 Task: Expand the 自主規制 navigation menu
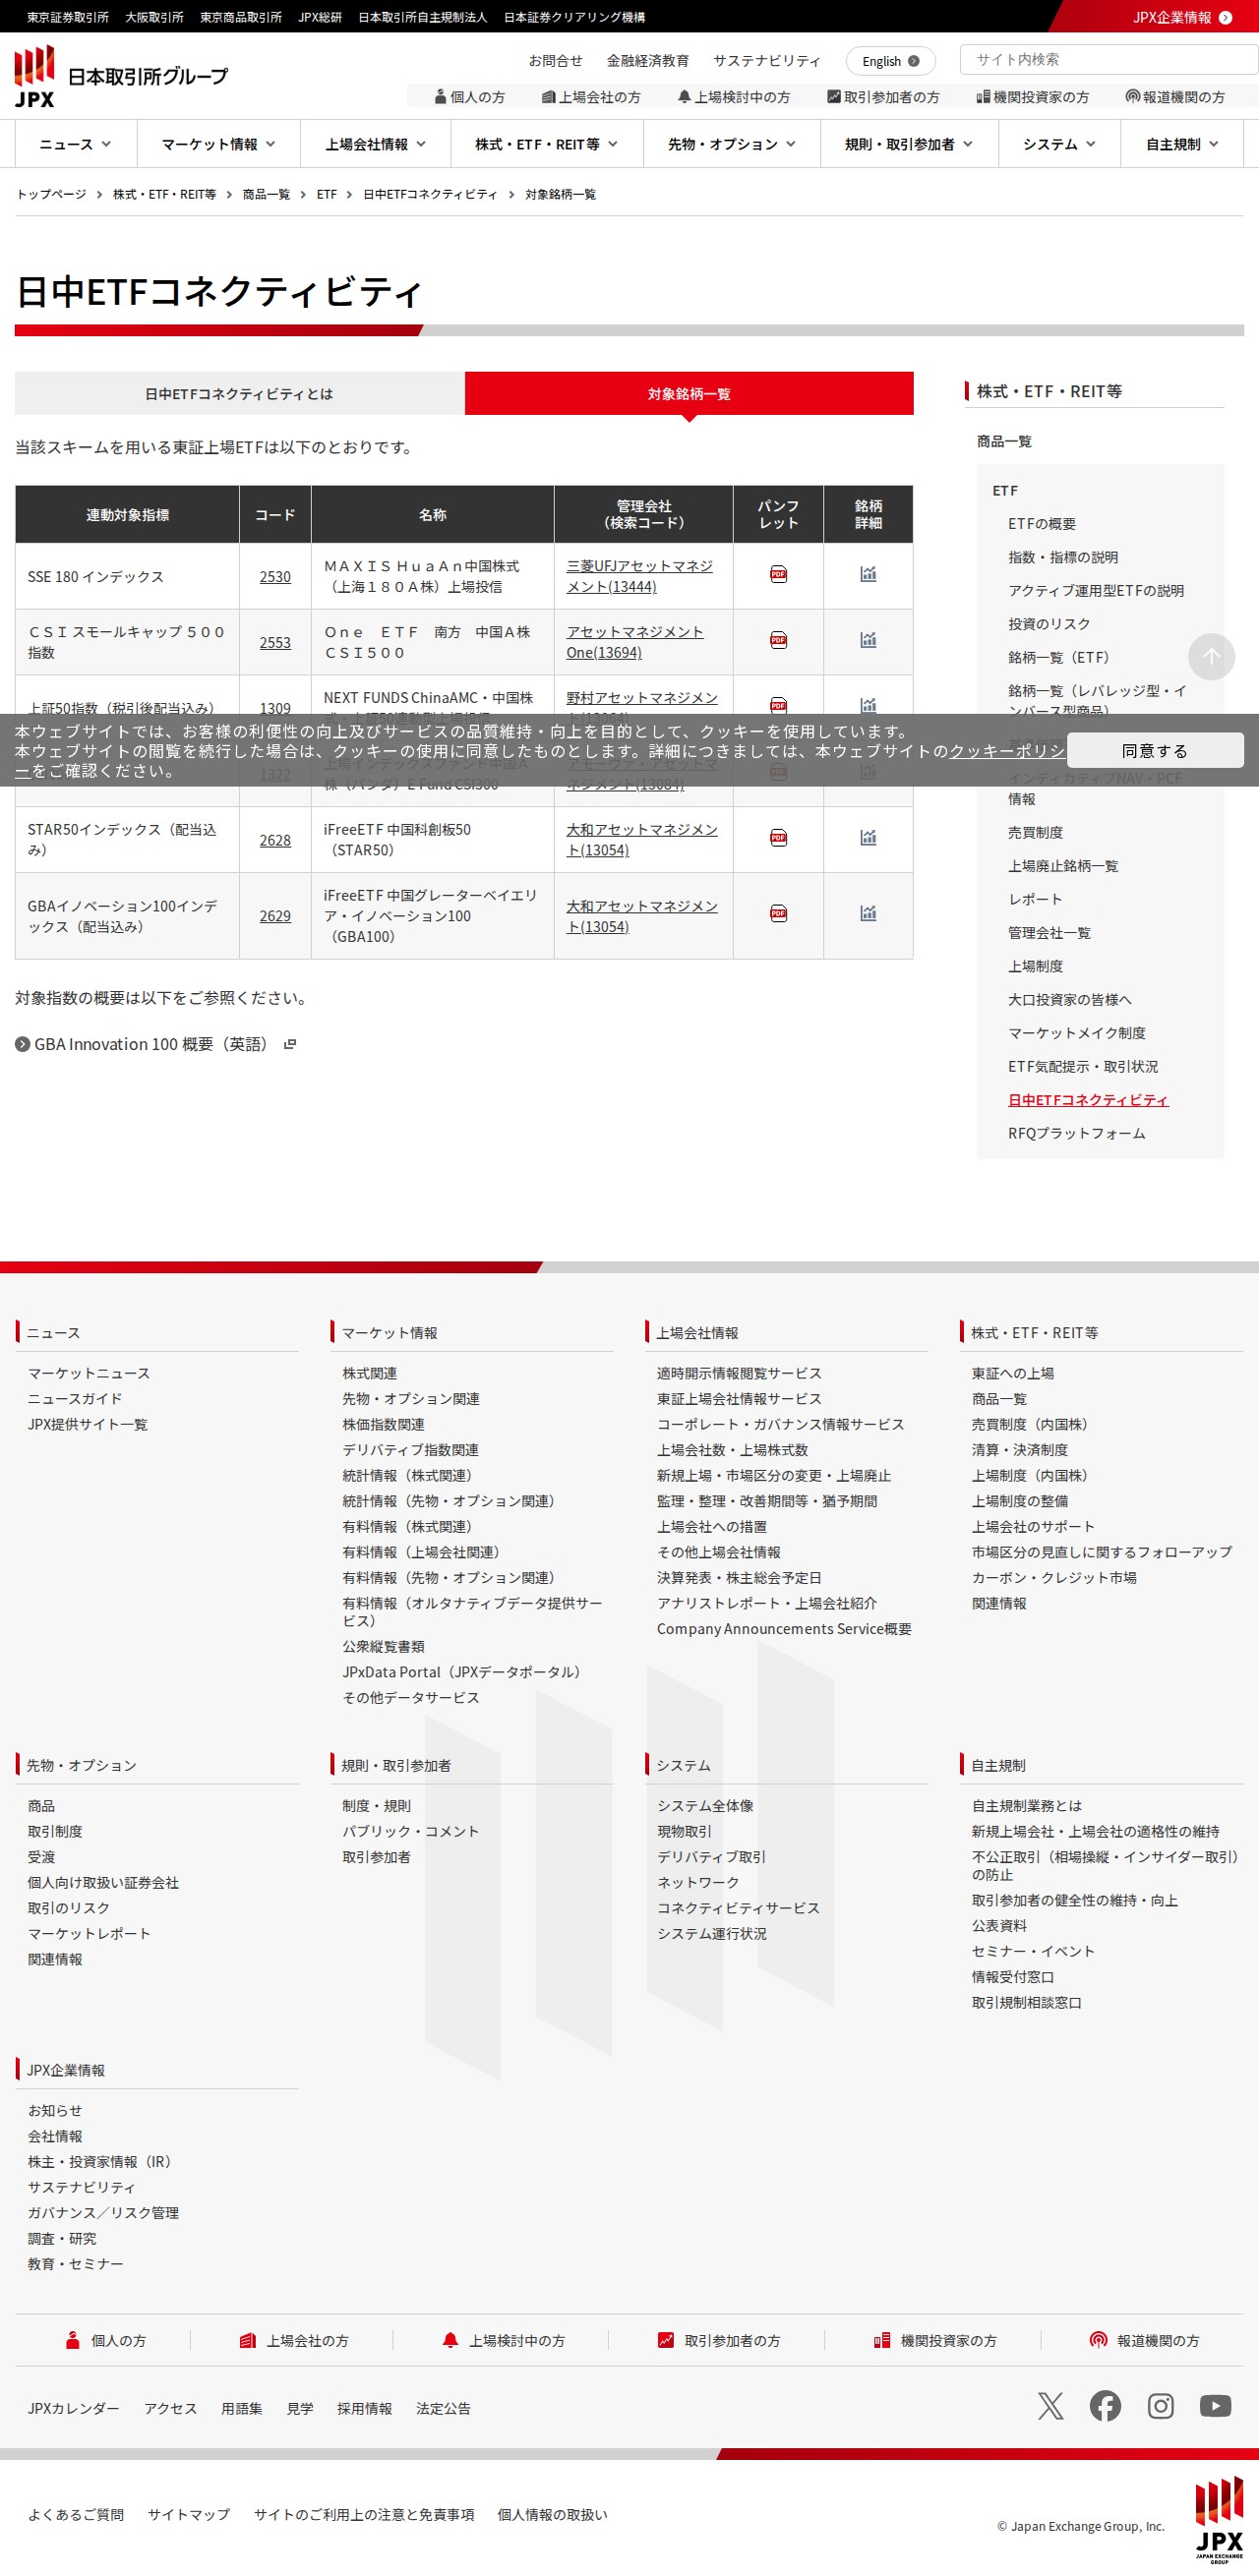[x=1181, y=144]
